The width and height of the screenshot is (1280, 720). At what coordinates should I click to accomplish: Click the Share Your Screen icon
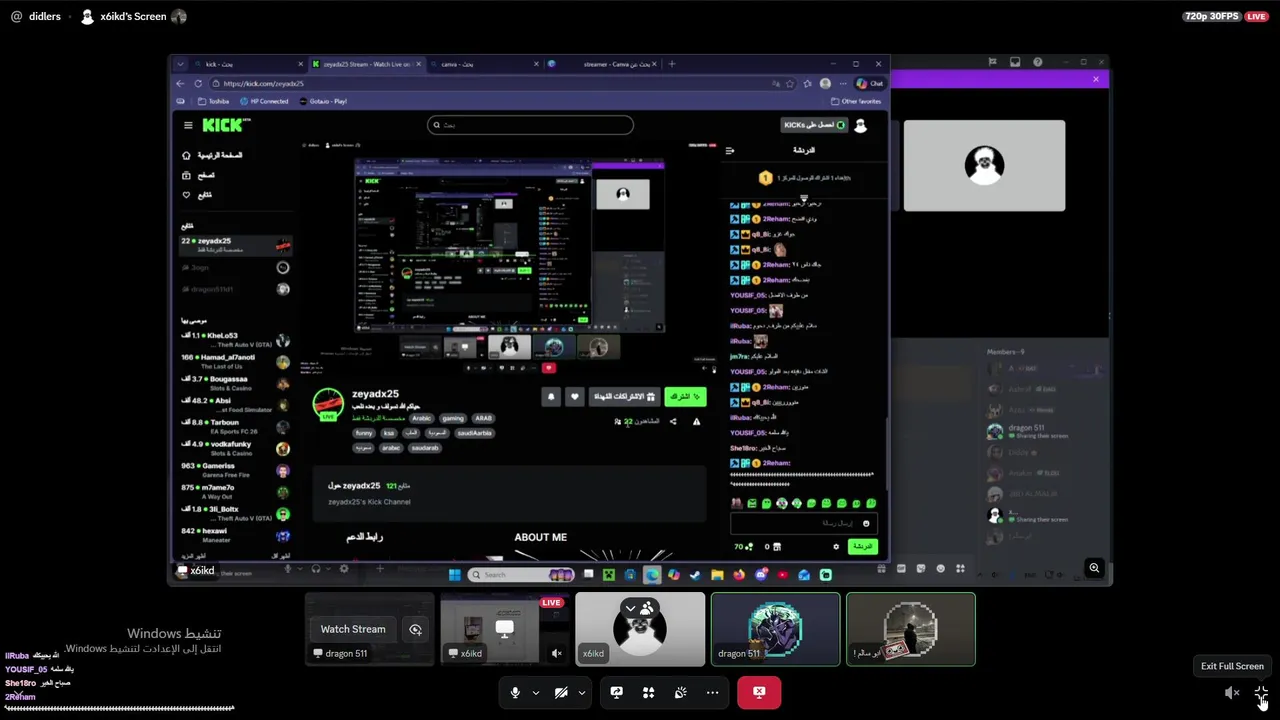pos(617,692)
